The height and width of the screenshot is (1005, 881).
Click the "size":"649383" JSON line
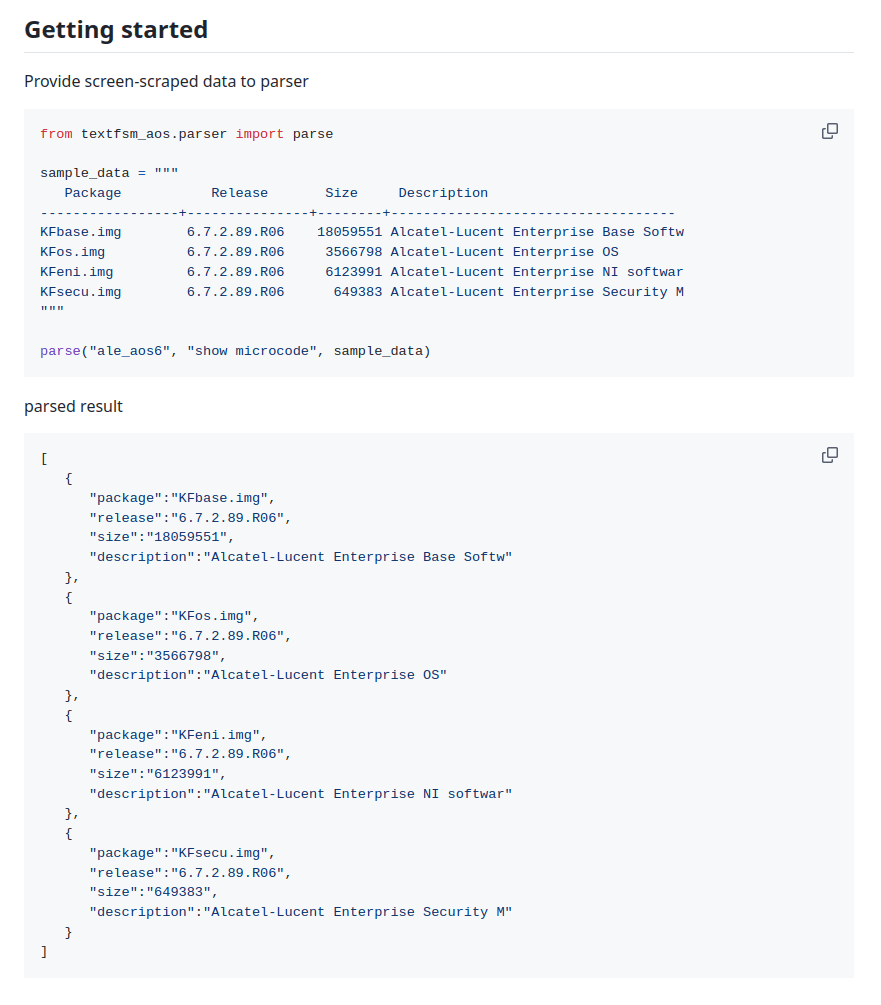(153, 892)
